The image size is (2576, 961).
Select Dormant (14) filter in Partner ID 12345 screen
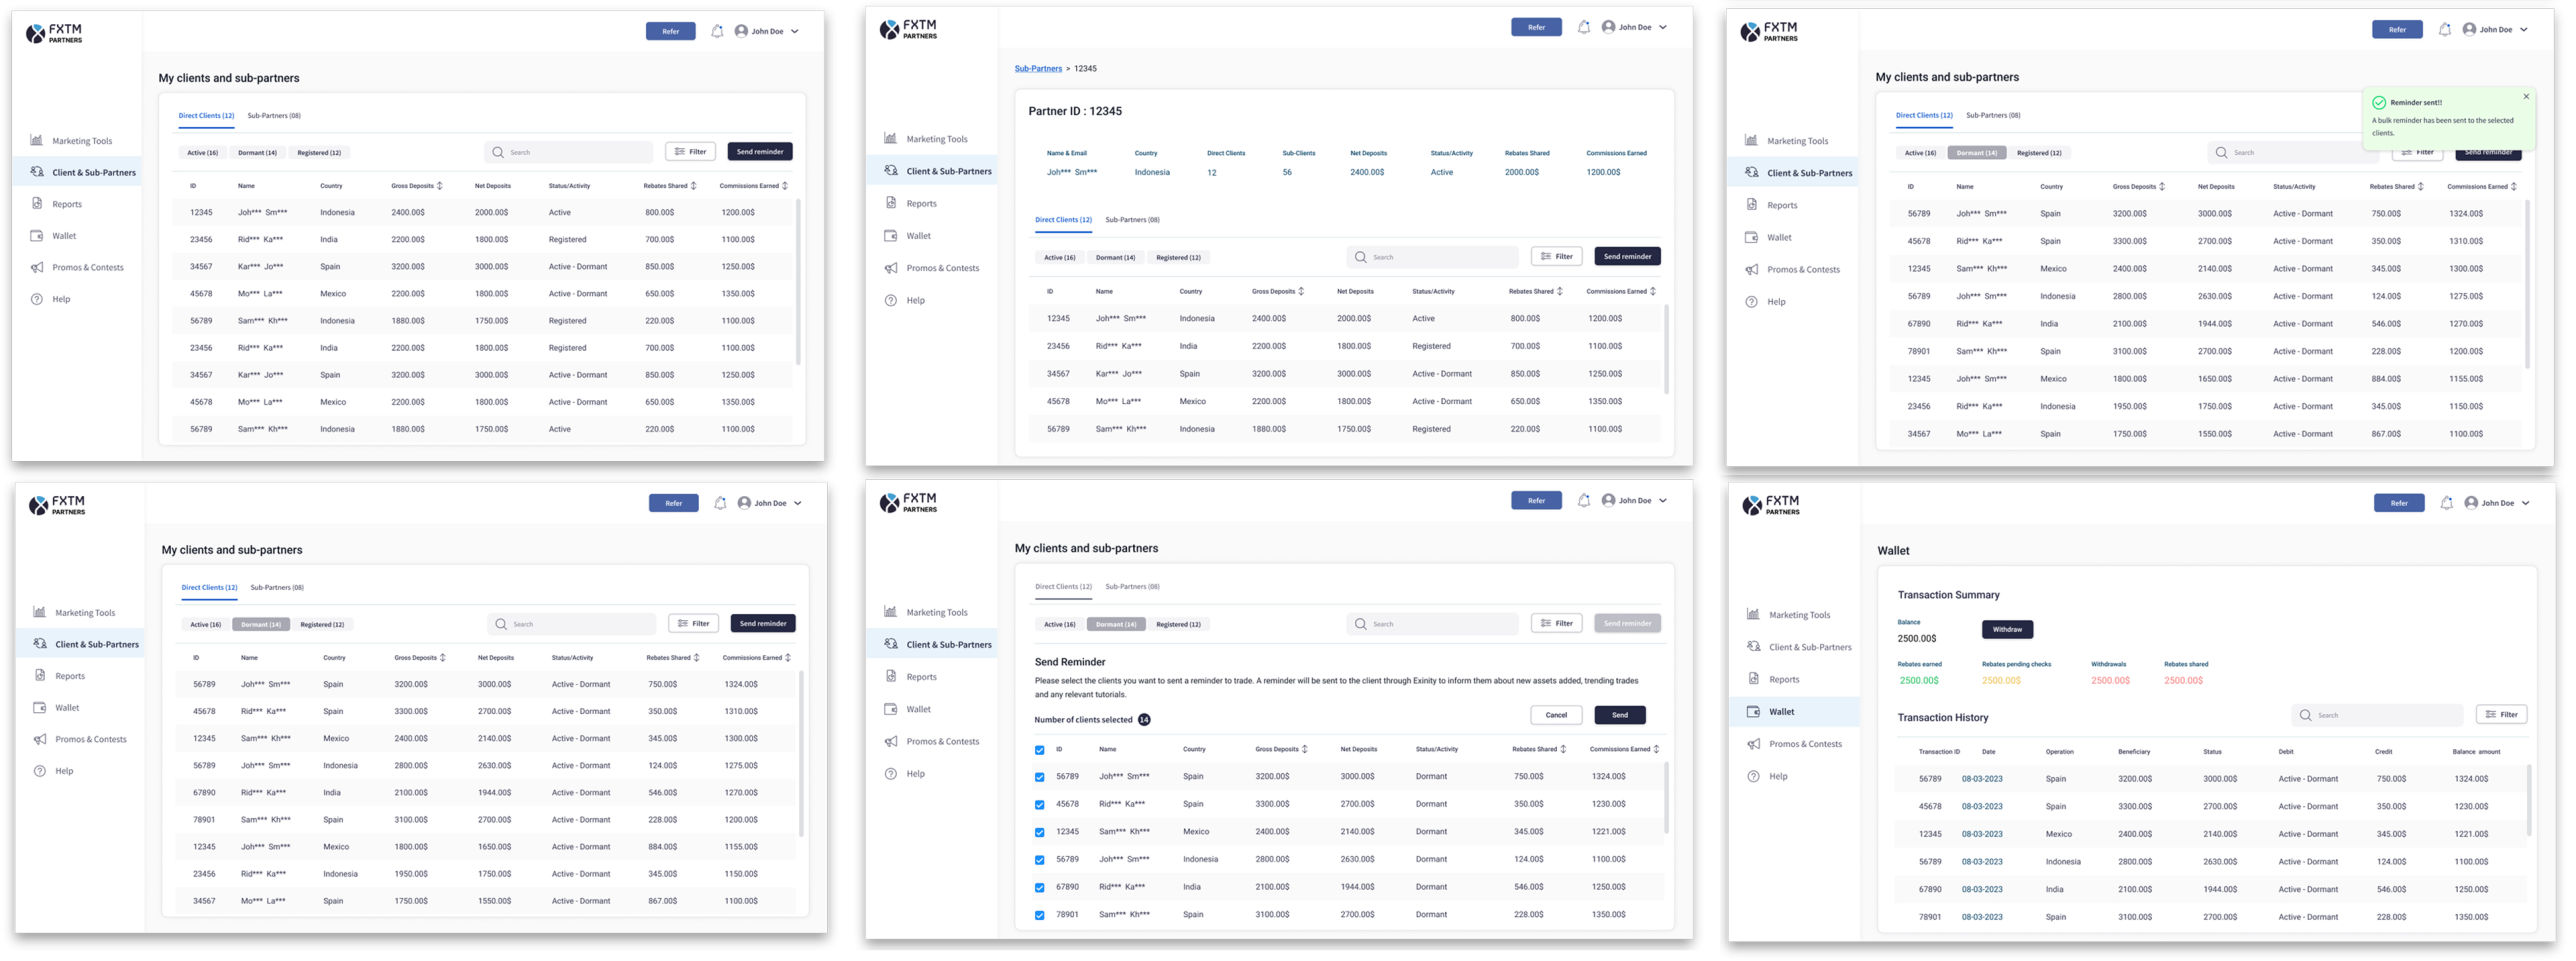[1115, 257]
